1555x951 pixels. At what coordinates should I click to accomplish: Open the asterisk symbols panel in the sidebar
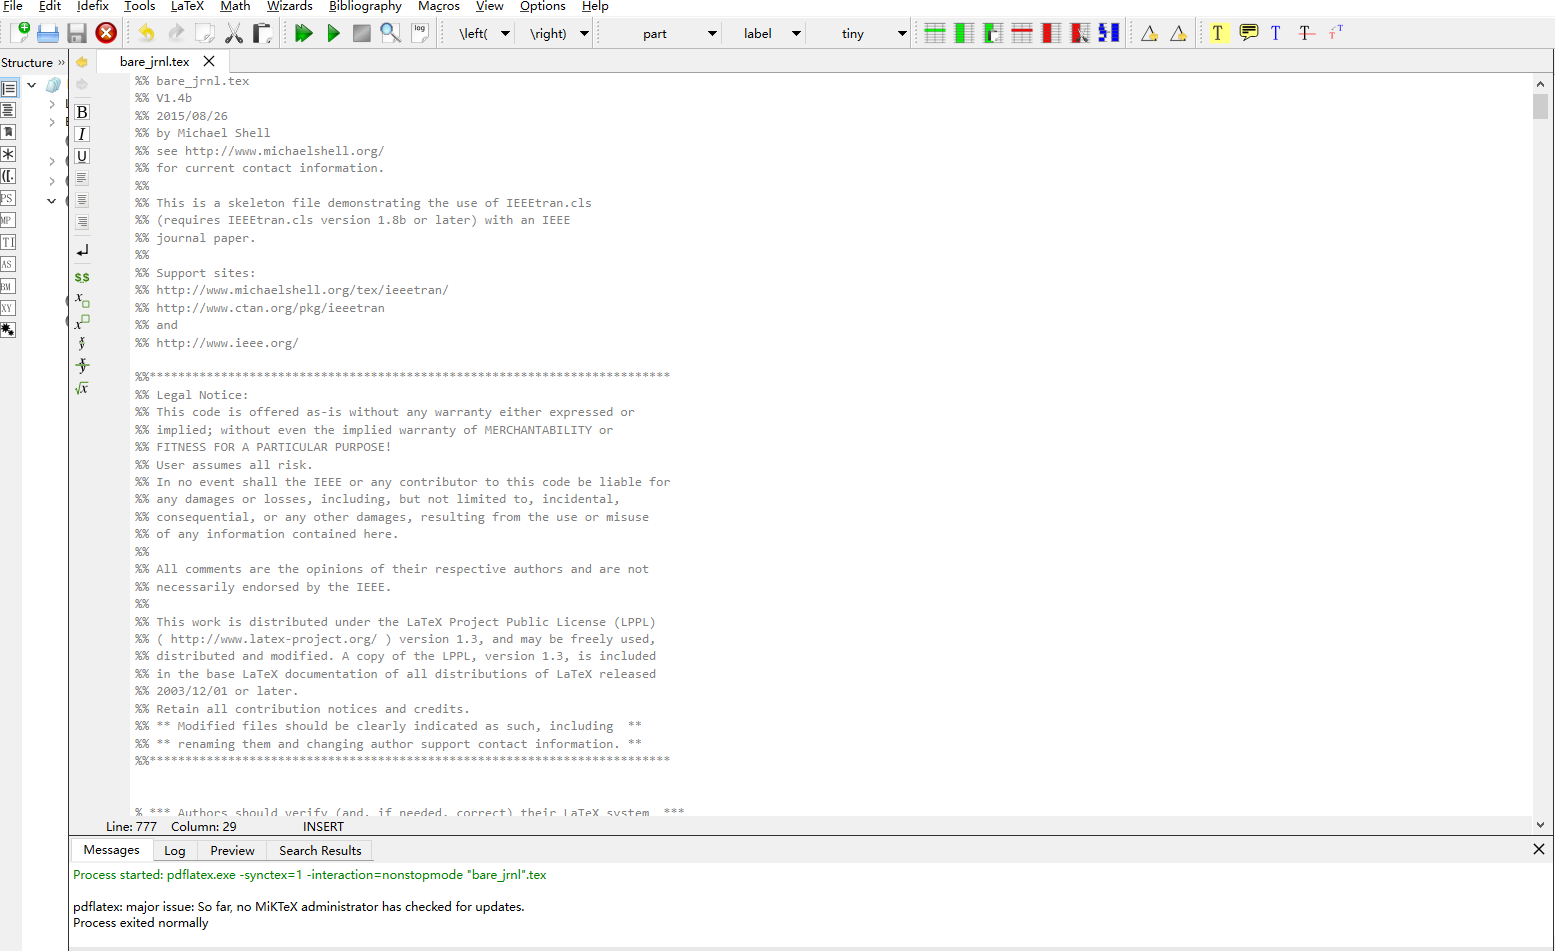[x=8, y=154]
